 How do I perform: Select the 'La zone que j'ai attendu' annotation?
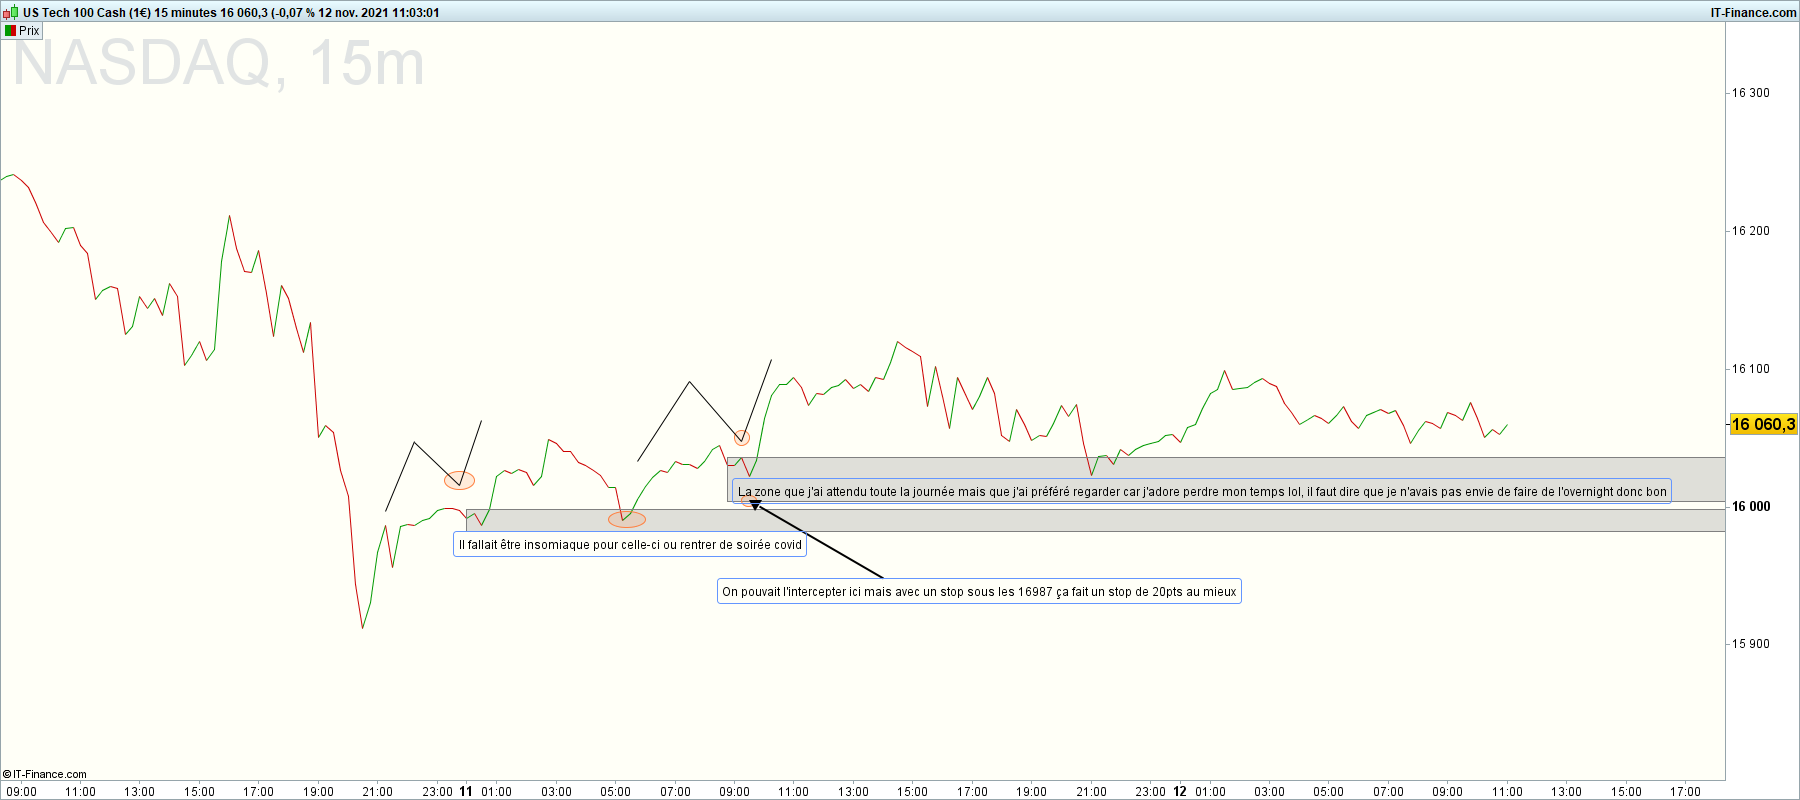[1202, 492]
